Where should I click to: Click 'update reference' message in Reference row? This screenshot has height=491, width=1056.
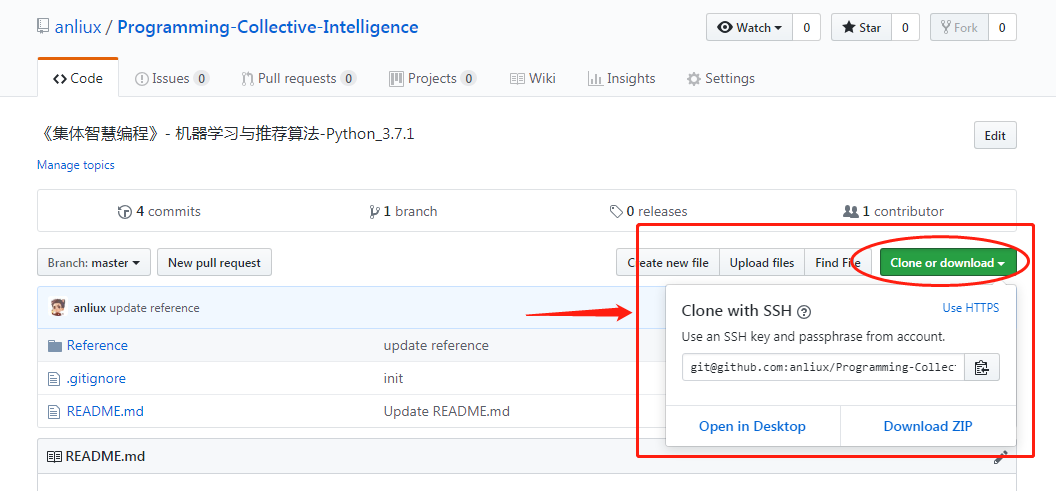436,346
